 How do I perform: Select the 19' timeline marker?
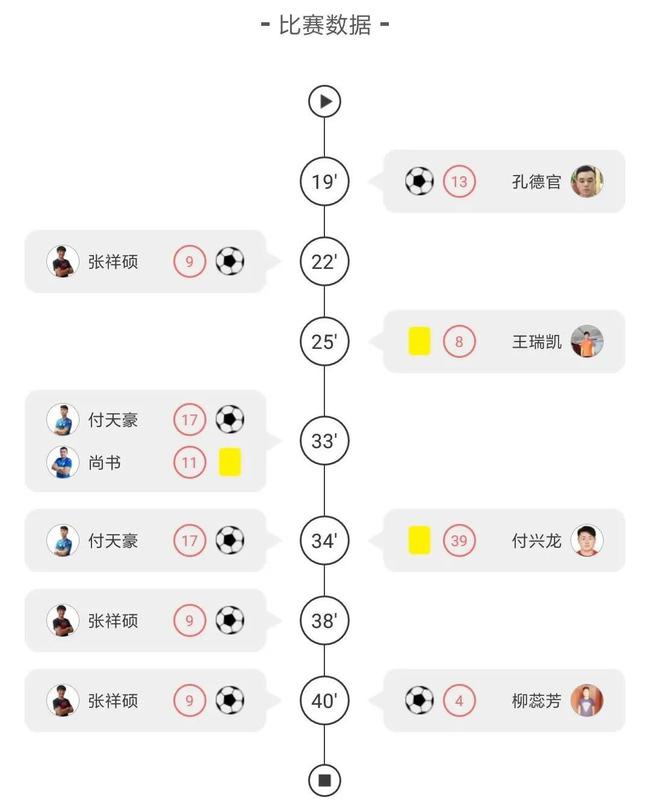pos(324,182)
